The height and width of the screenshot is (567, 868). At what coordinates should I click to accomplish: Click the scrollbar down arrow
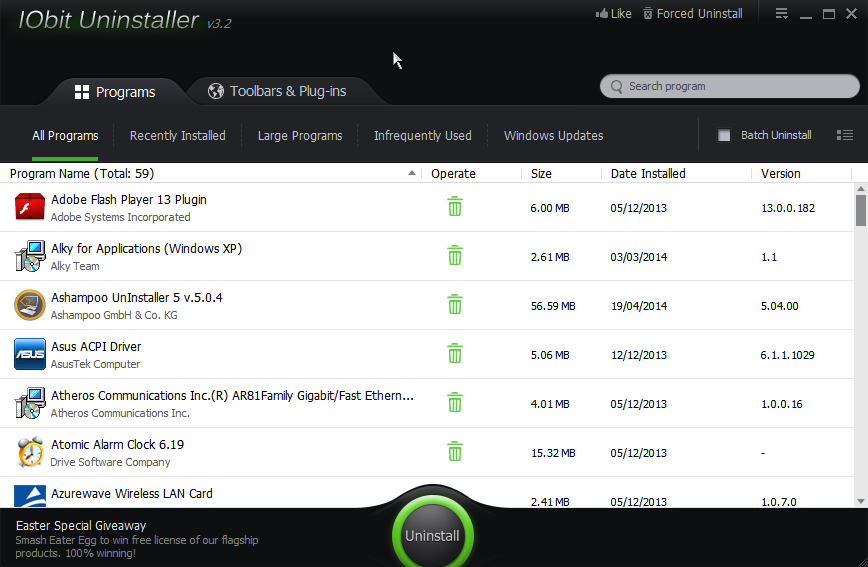861,501
